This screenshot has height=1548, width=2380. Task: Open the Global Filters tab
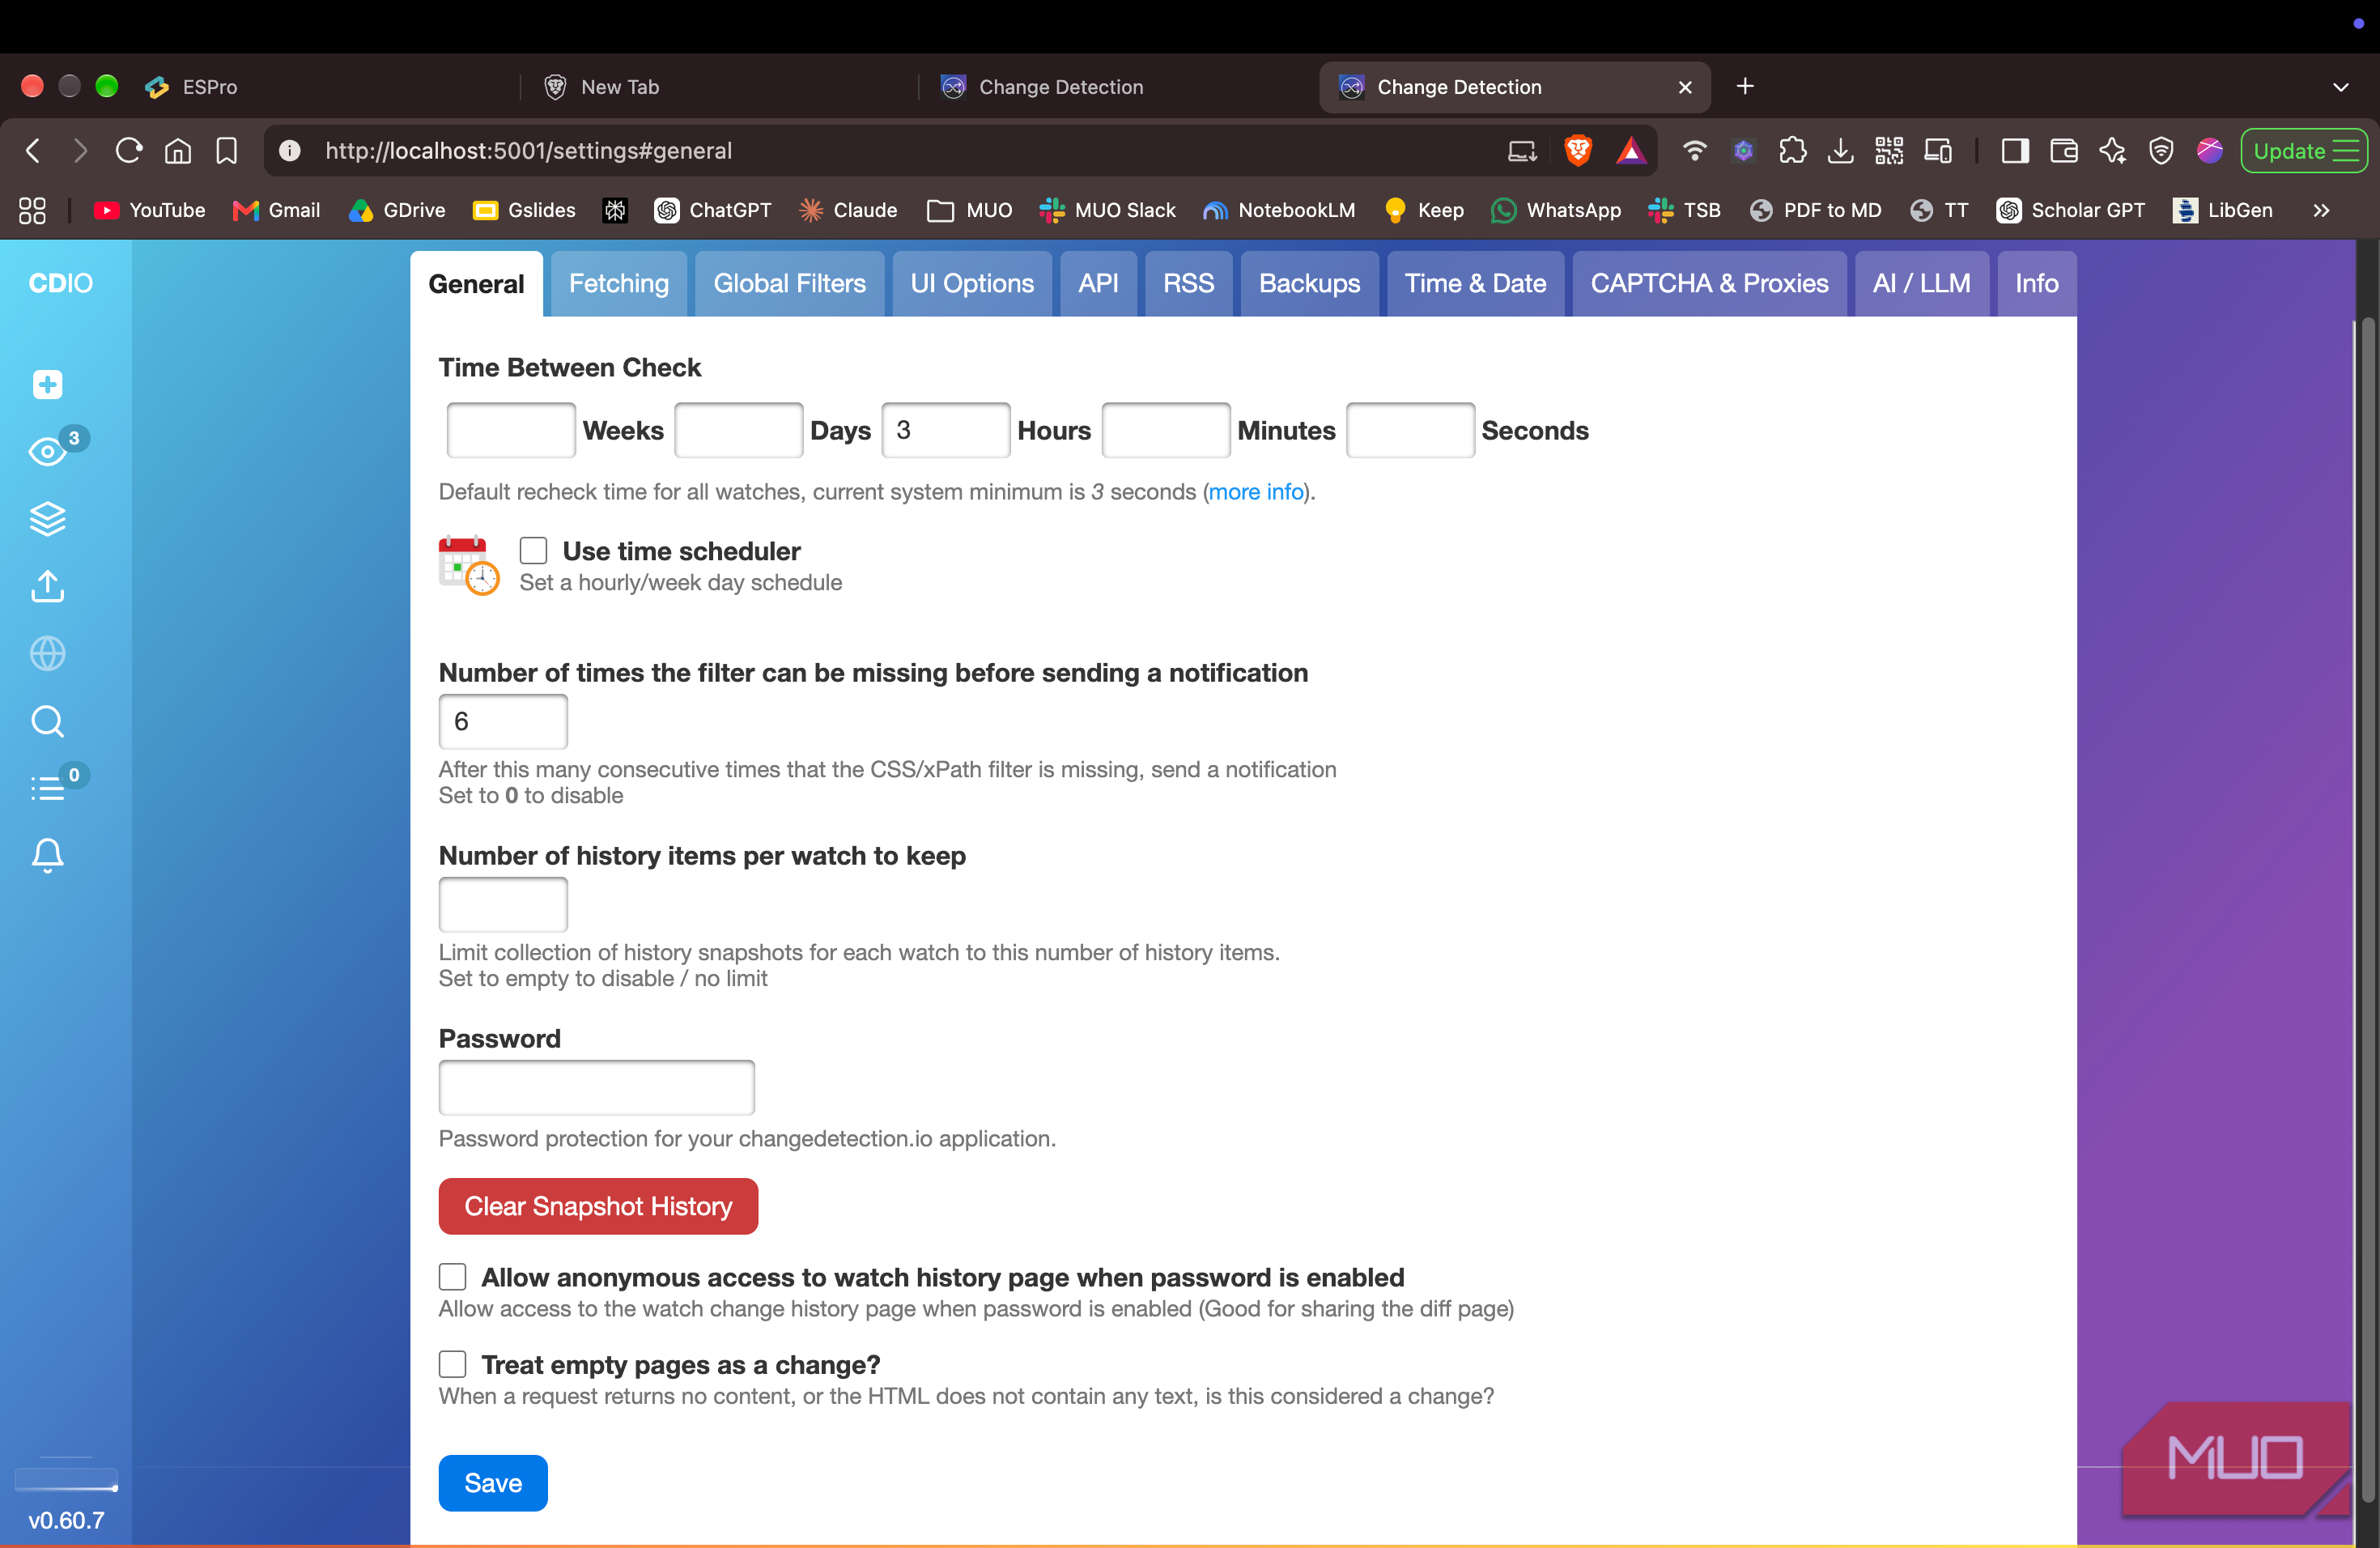(789, 283)
